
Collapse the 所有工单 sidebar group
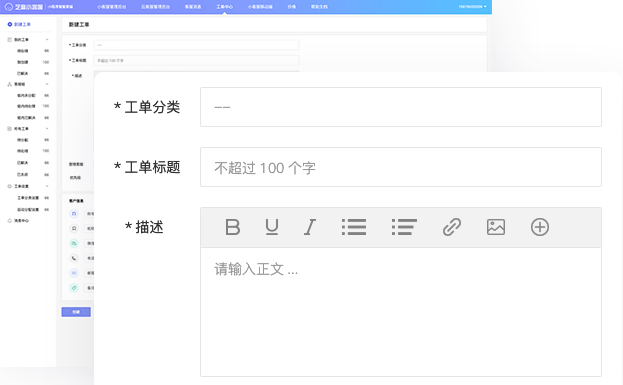click(x=47, y=129)
